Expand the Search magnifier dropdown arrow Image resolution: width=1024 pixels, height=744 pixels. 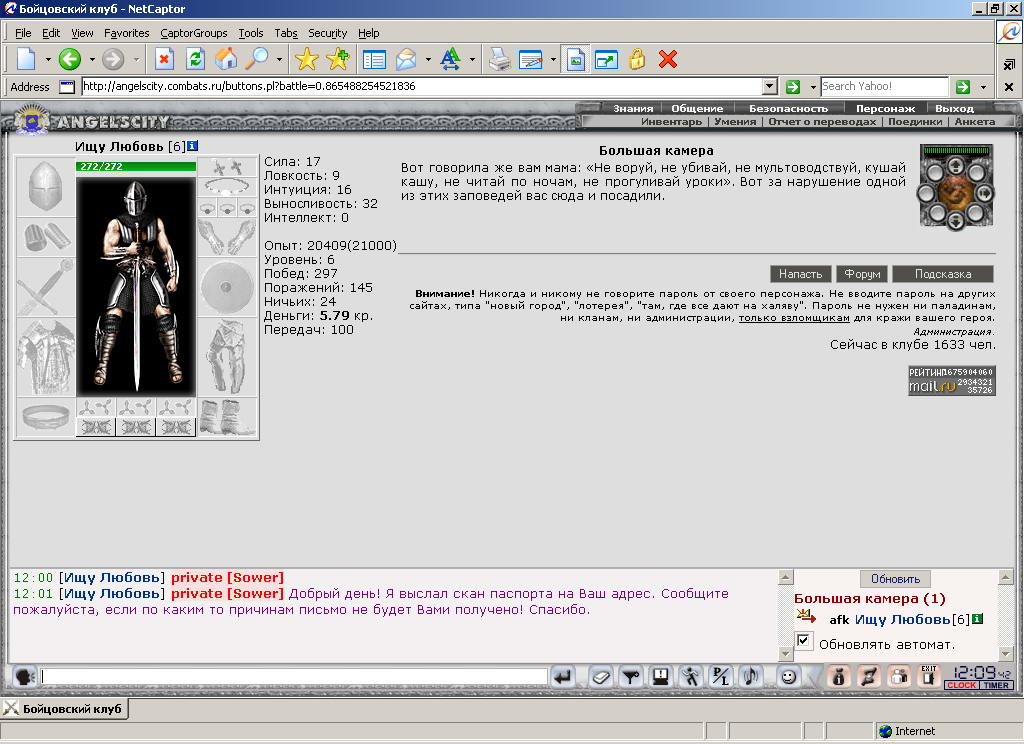click(x=279, y=59)
